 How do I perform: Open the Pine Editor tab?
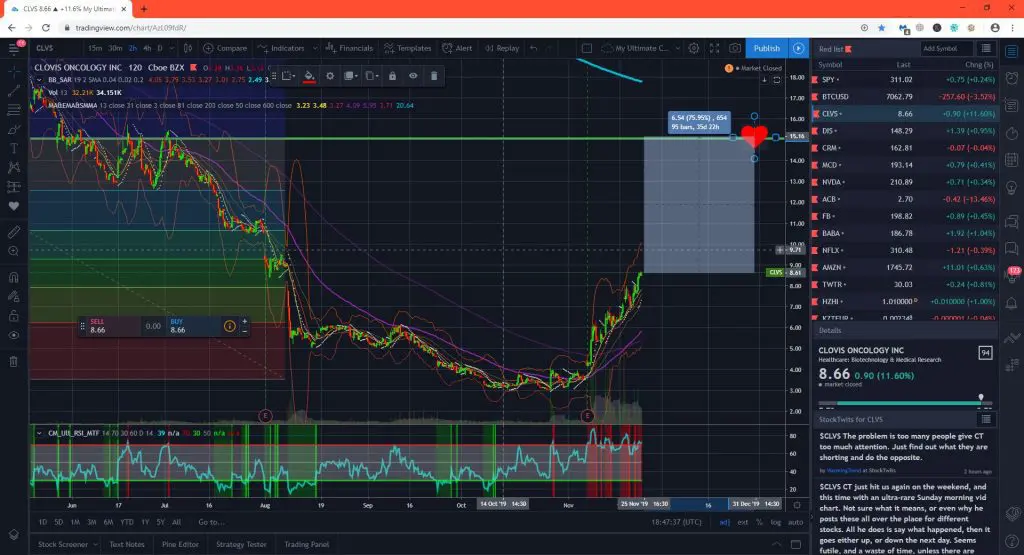(x=180, y=545)
